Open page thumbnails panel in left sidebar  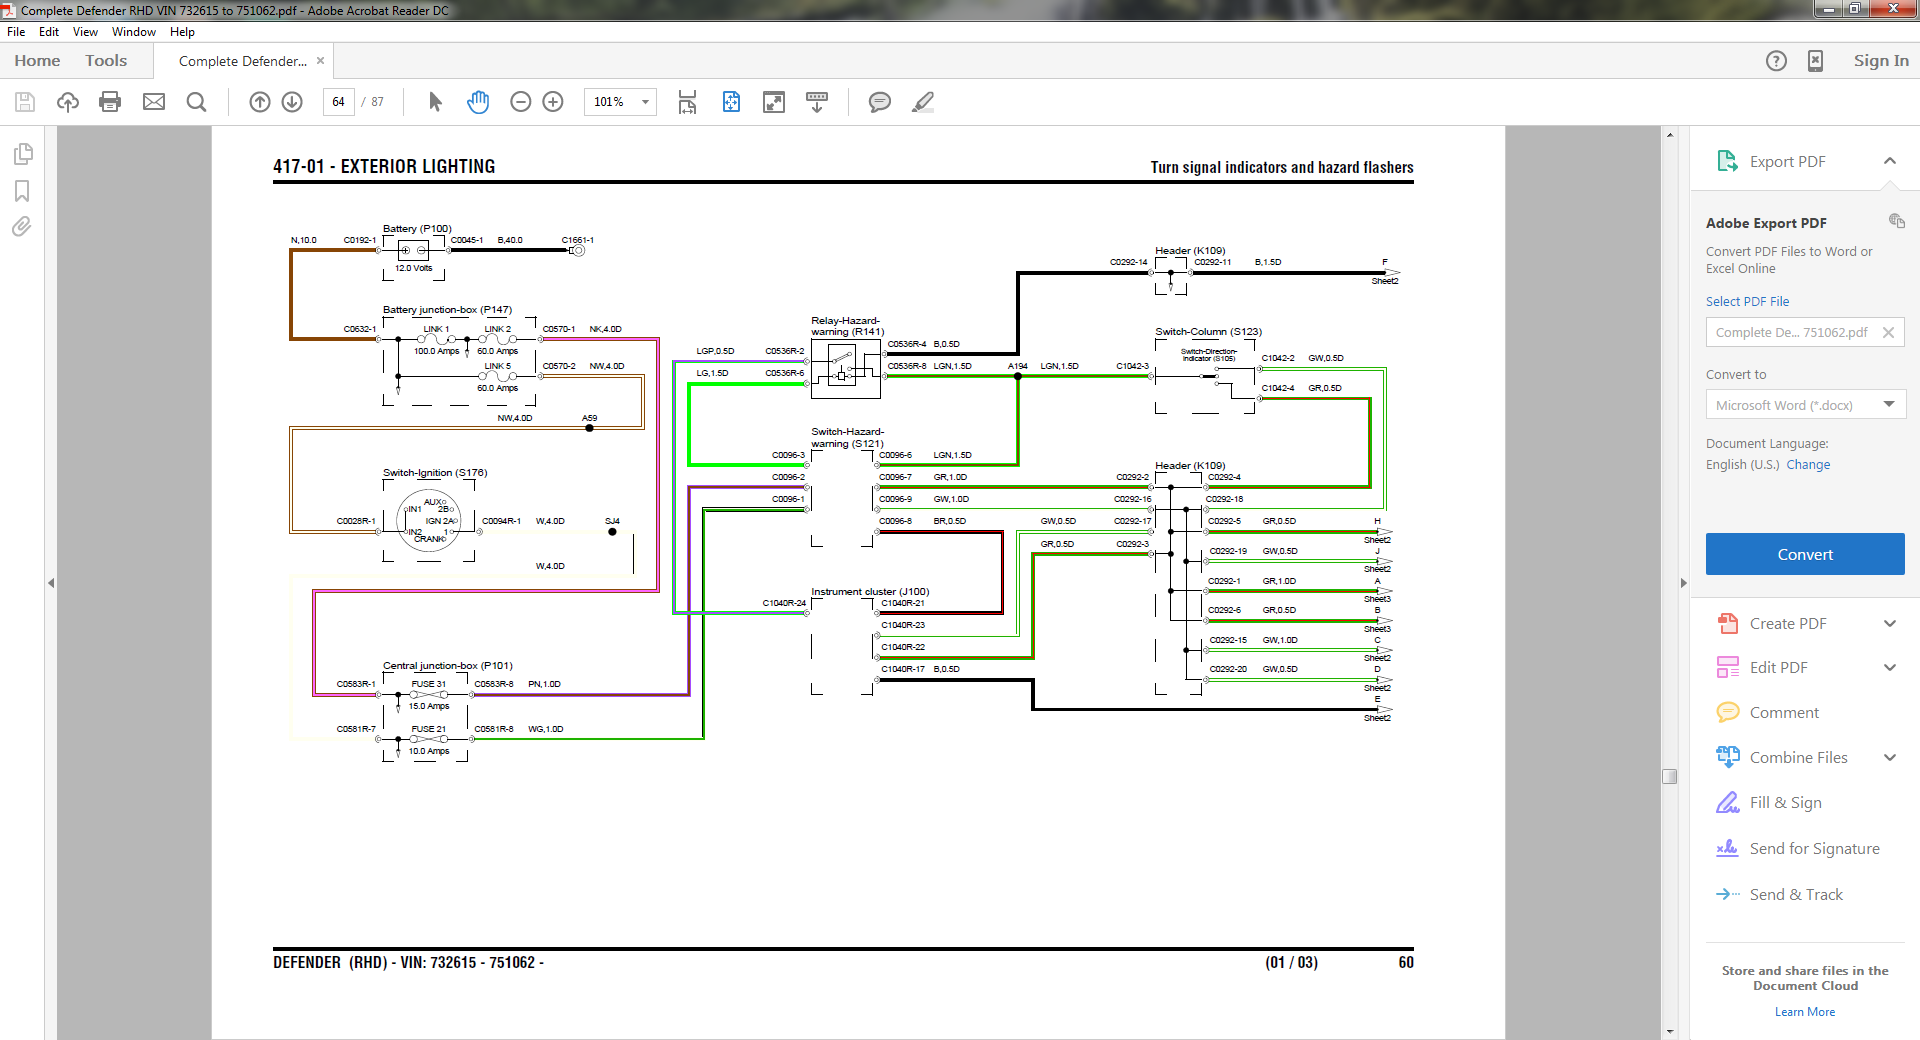click(22, 154)
